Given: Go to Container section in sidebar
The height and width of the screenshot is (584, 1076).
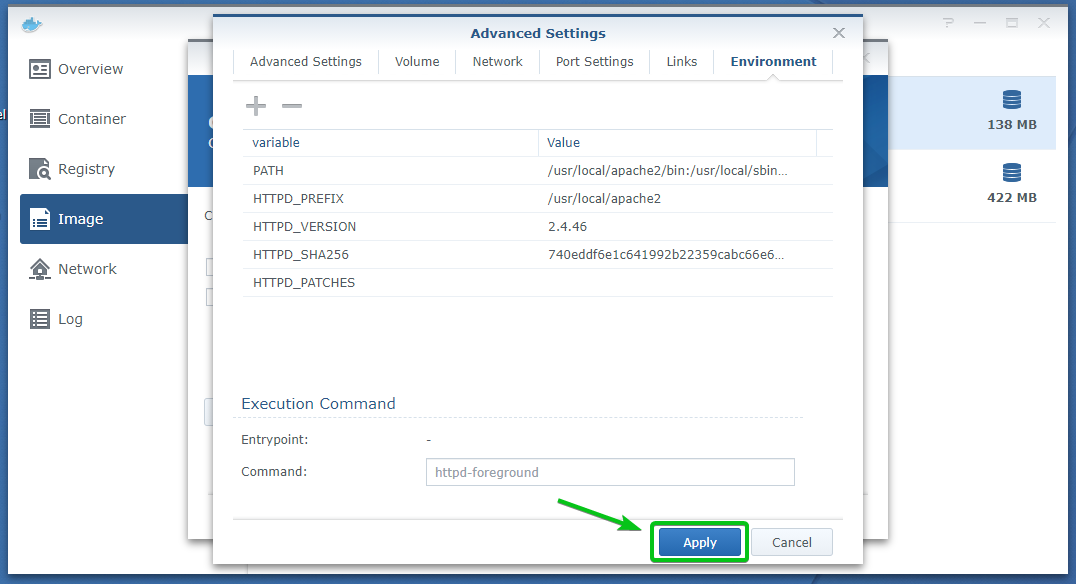Looking at the screenshot, I should [91, 119].
